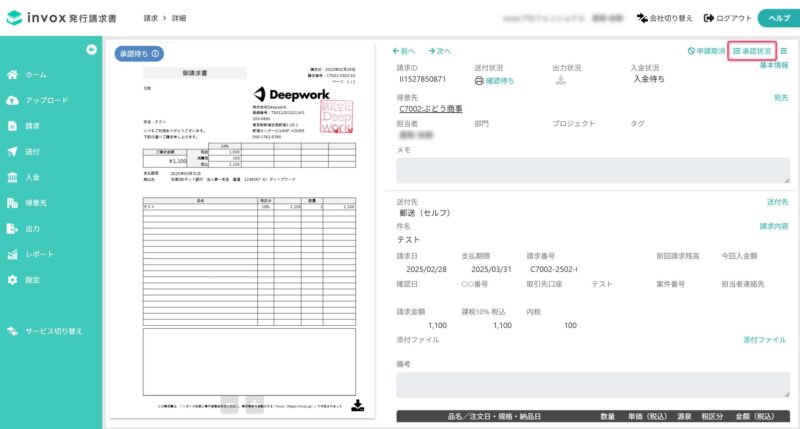Viewport: 800px width, 429px height.
Task: Open the hamburger menu beside 承認状況
Action: (784, 51)
